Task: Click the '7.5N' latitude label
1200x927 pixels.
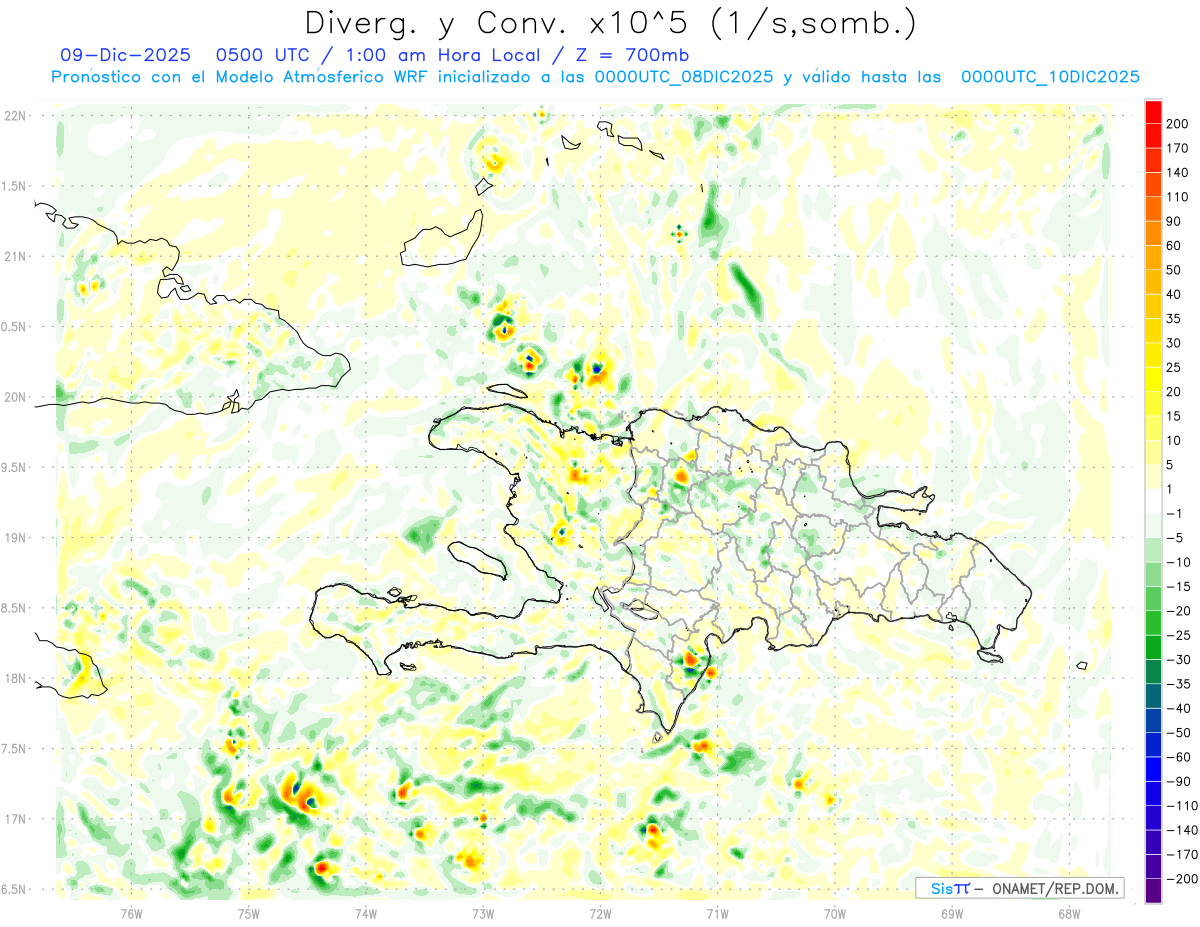Action: click(x=14, y=748)
